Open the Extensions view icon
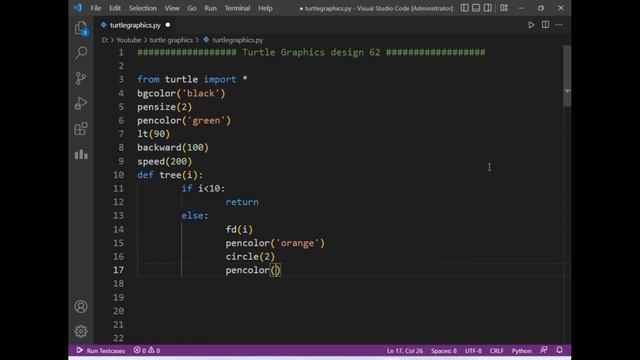The width and height of the screenshot is (640, 360). coord(81,129)
